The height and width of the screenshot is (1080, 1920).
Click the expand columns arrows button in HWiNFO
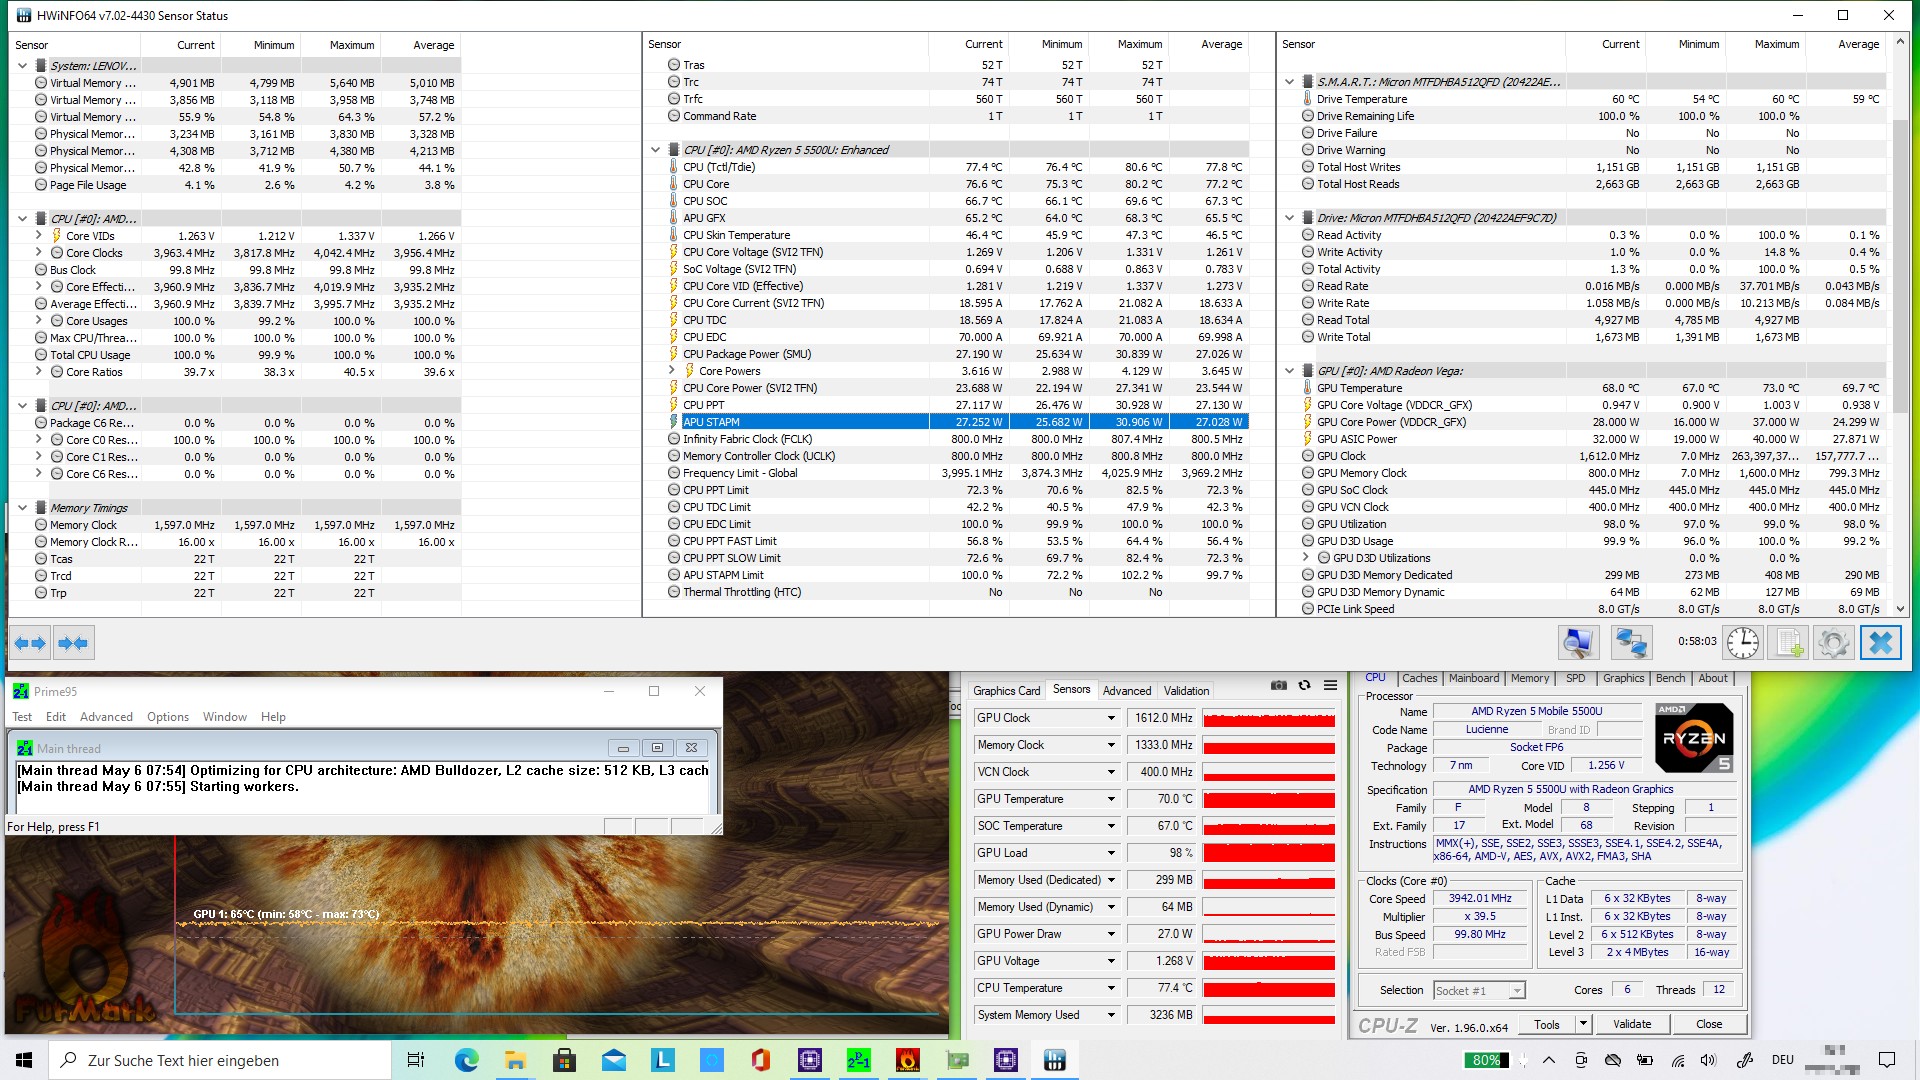pos(30,643)
